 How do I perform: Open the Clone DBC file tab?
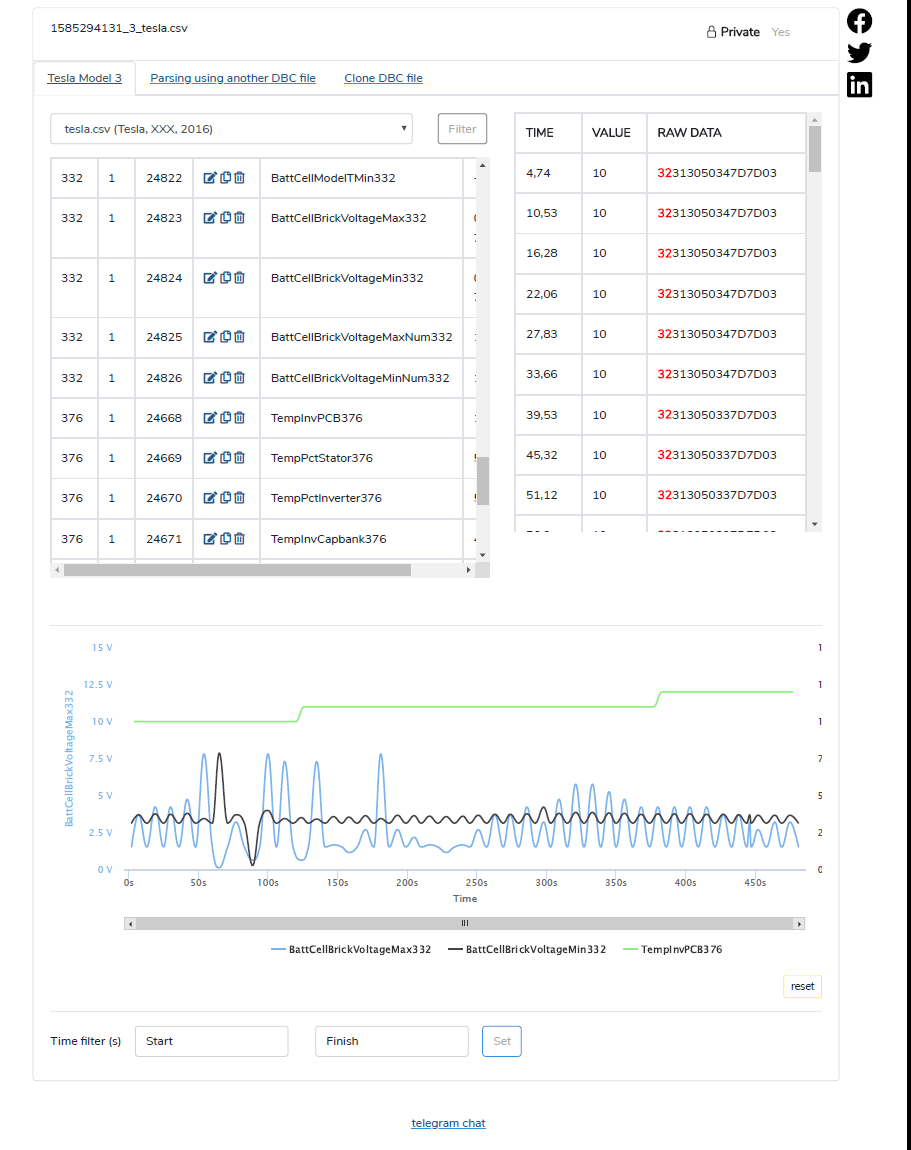[383, 77]
